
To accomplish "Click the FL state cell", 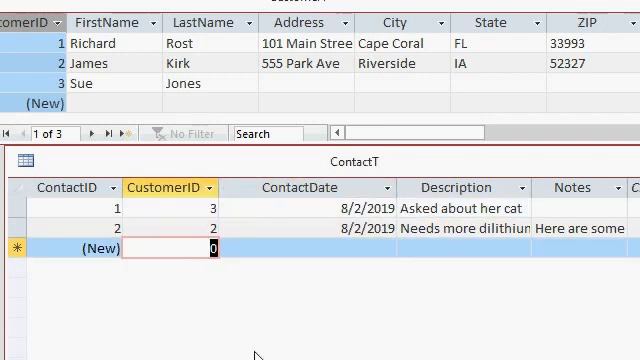I will [498, 43].
